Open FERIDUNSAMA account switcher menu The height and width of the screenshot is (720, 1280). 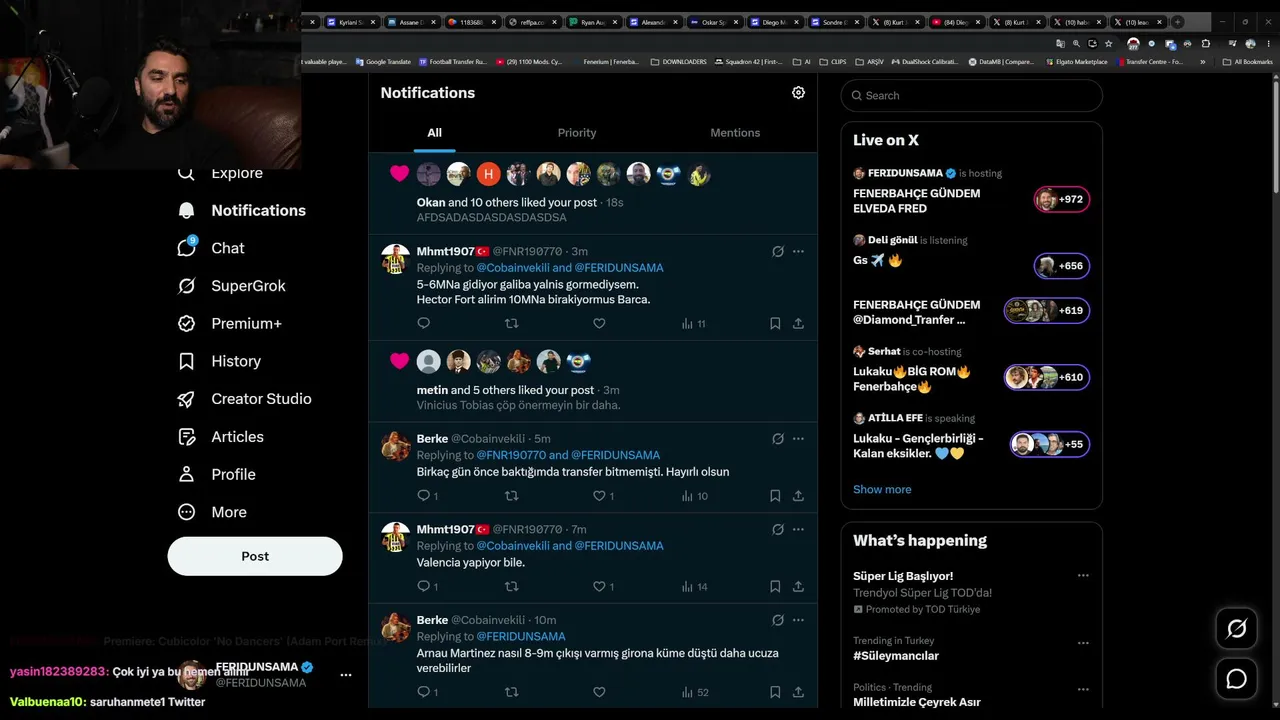click(x=346, y=675)
